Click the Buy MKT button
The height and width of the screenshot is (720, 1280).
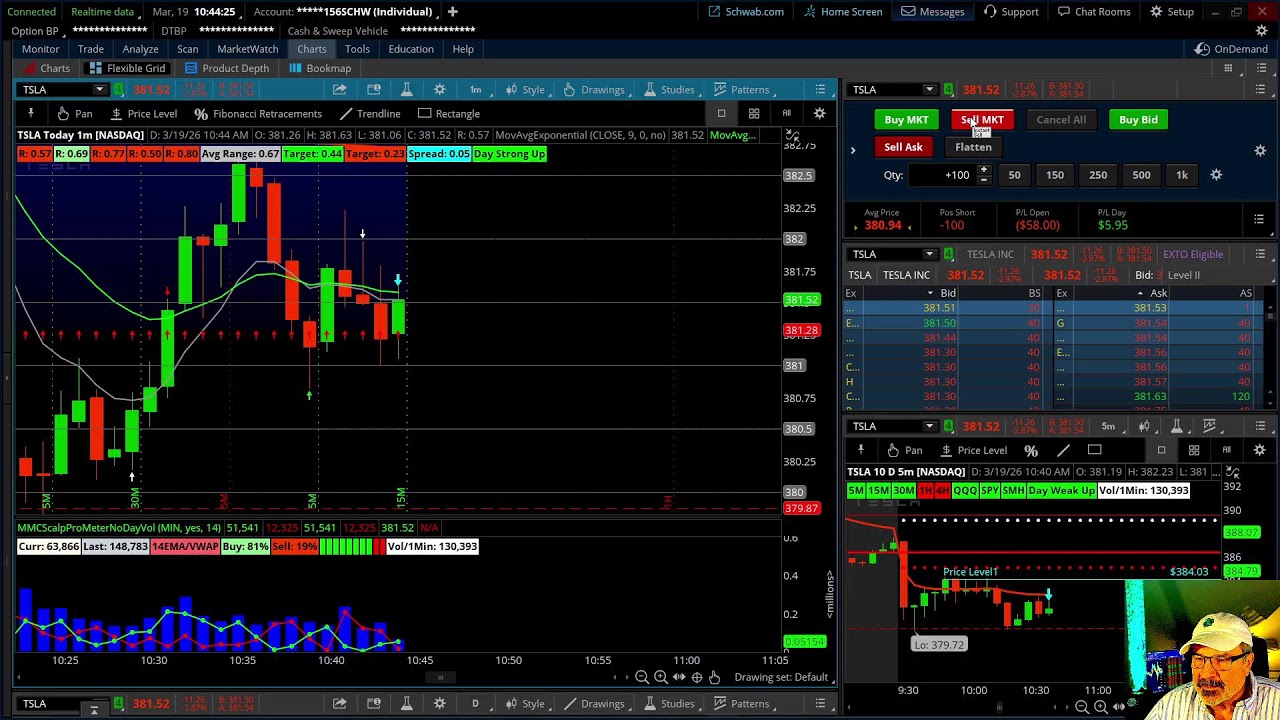click(x=906, y=120)
